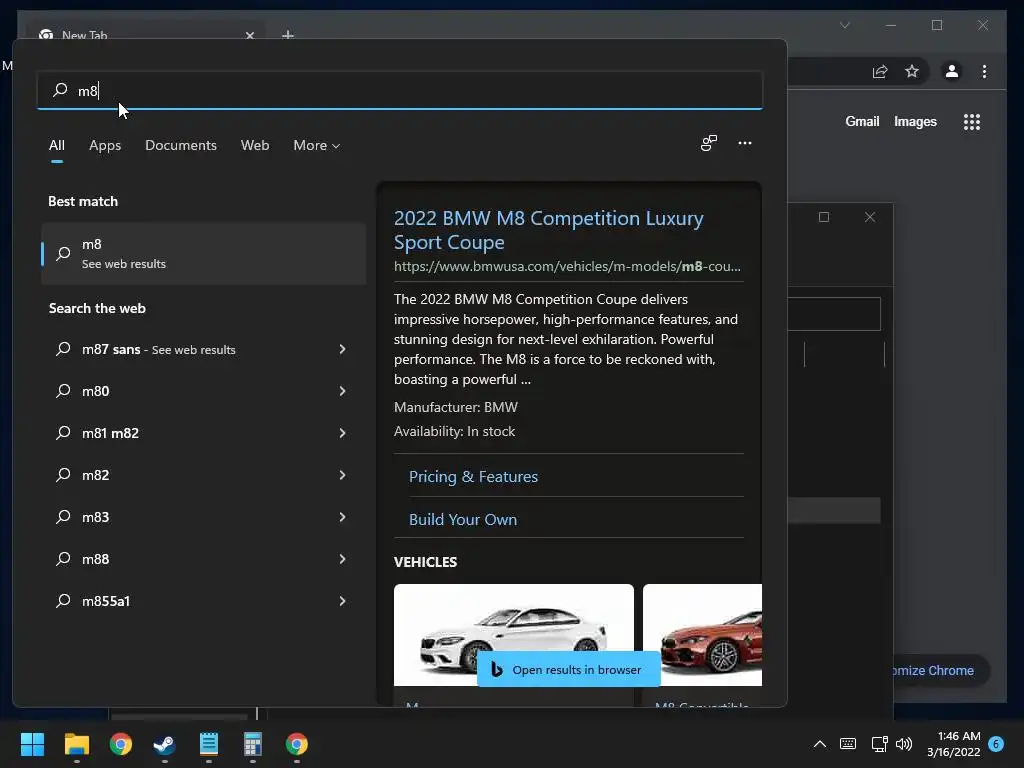Launch Steam from the taskbar
1024x768 pixels.
pos(165,744)
